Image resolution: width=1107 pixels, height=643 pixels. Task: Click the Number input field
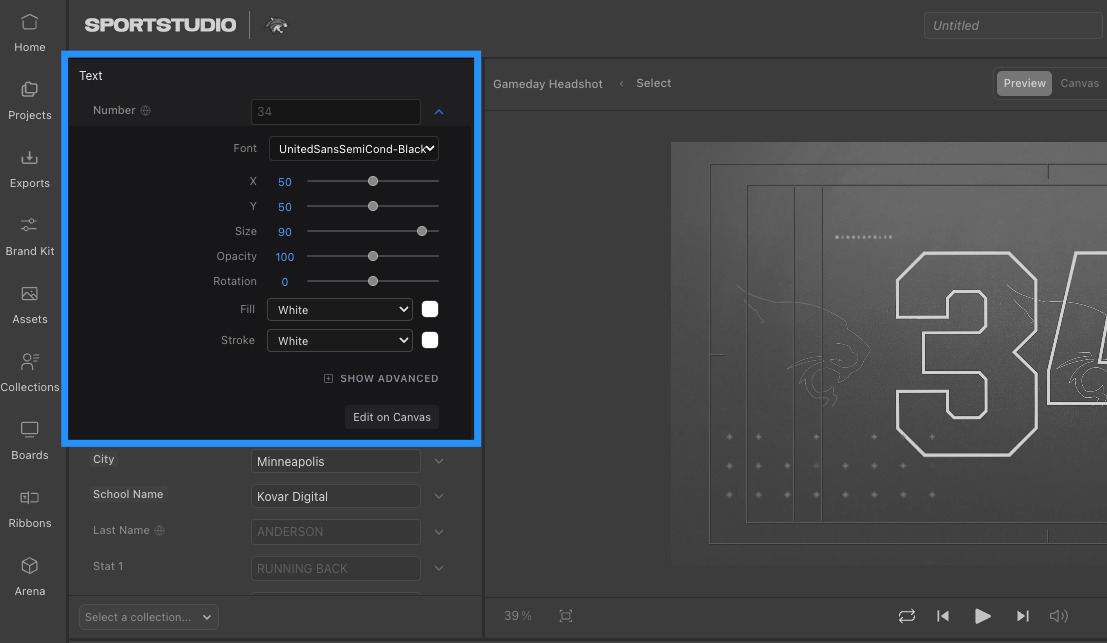[335, 112]
